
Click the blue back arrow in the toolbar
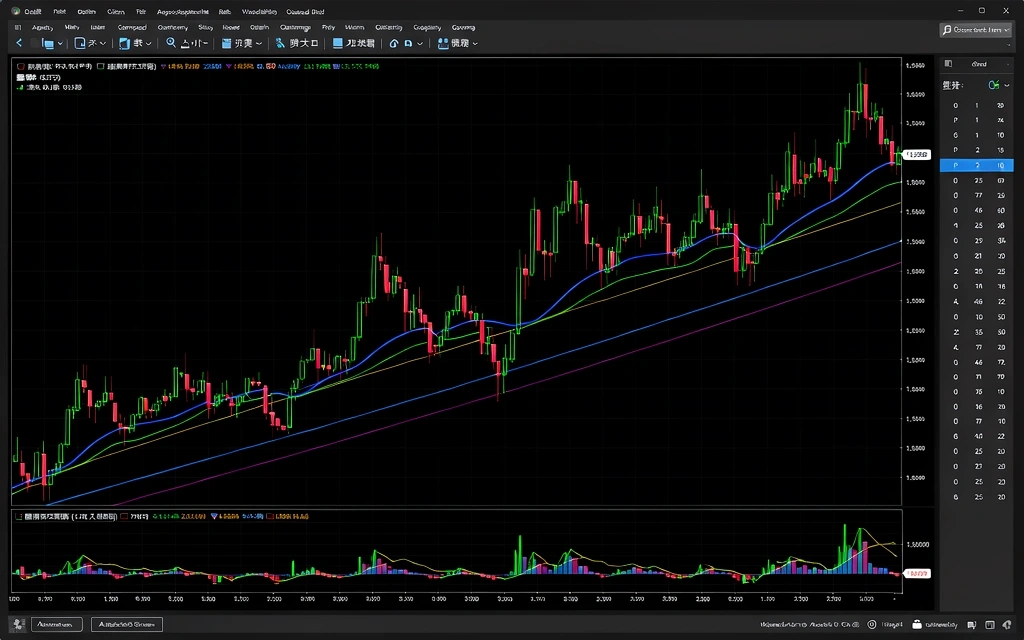click(18, 44)
